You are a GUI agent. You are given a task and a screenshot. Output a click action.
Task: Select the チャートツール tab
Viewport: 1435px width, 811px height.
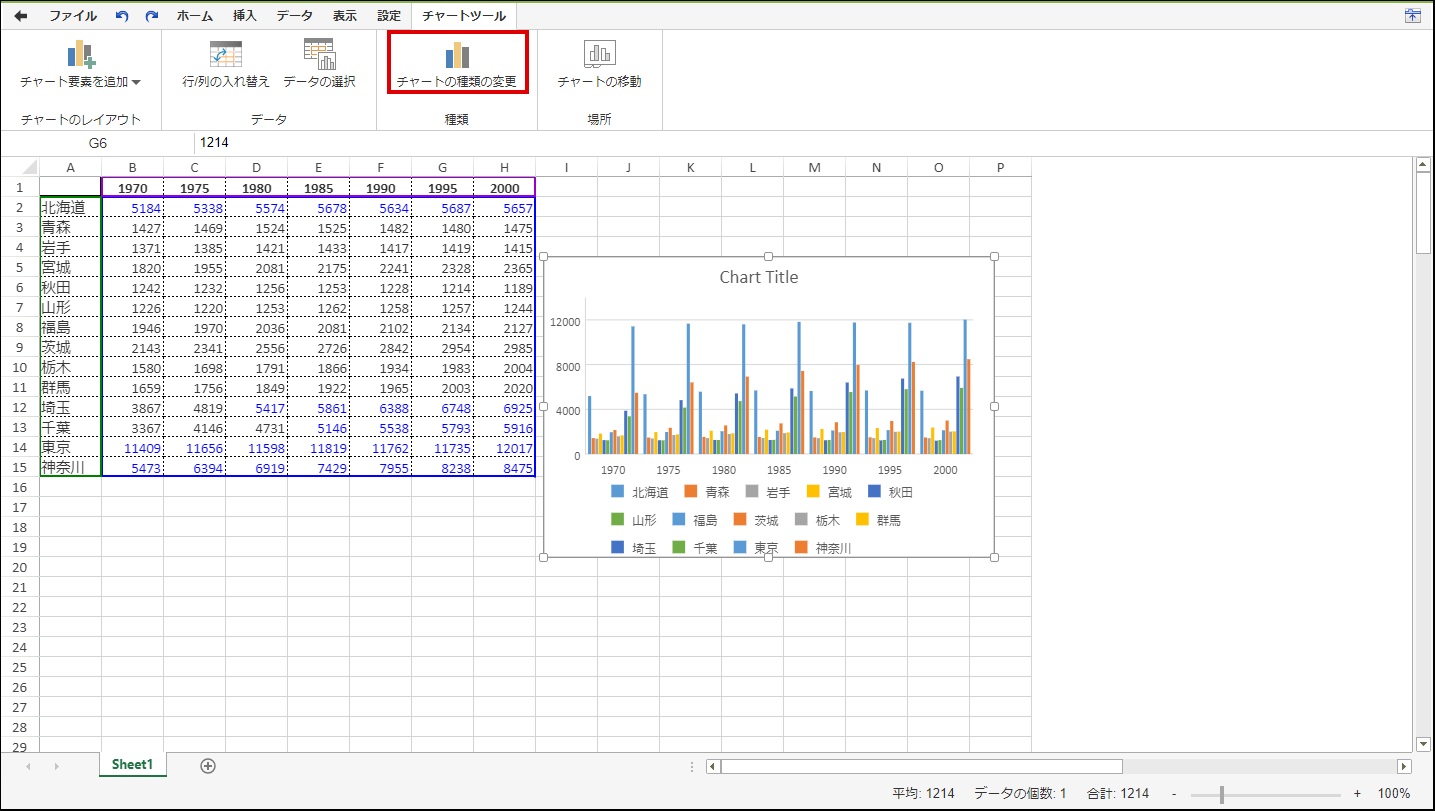point(464,16)
